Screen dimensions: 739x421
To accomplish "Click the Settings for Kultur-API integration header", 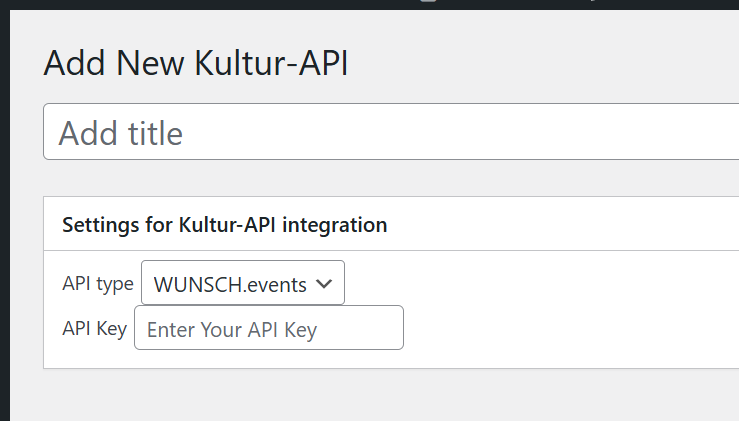I will [224, 225].
